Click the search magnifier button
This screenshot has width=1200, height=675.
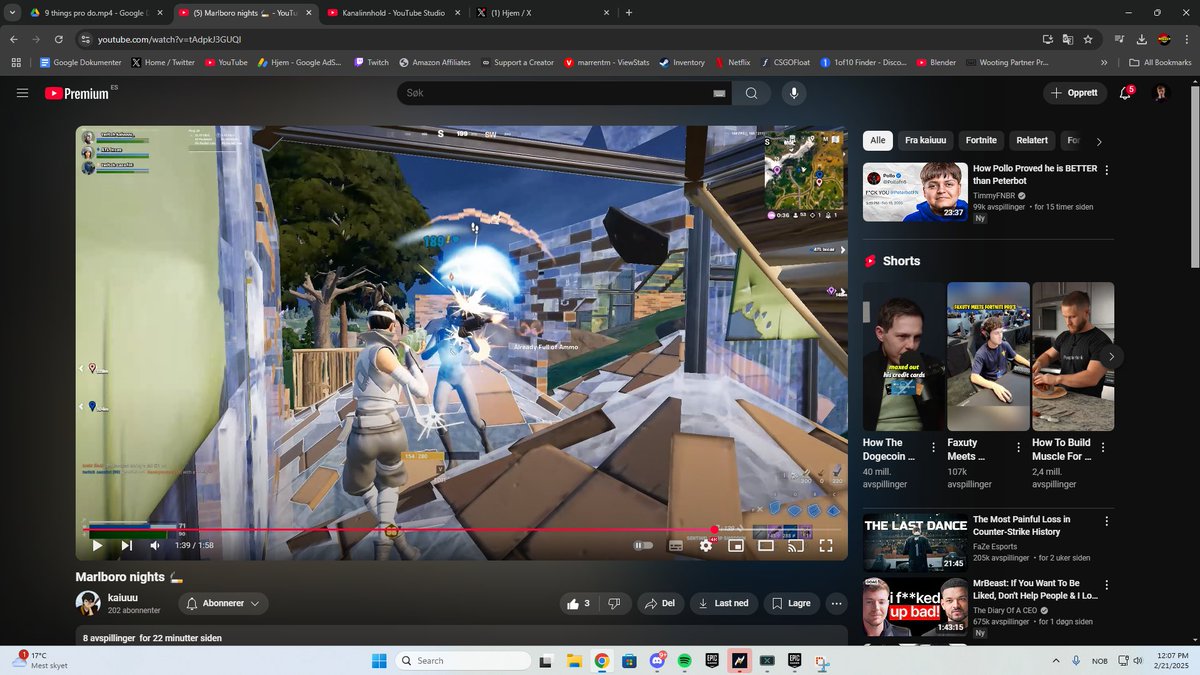tap(751, 93)
